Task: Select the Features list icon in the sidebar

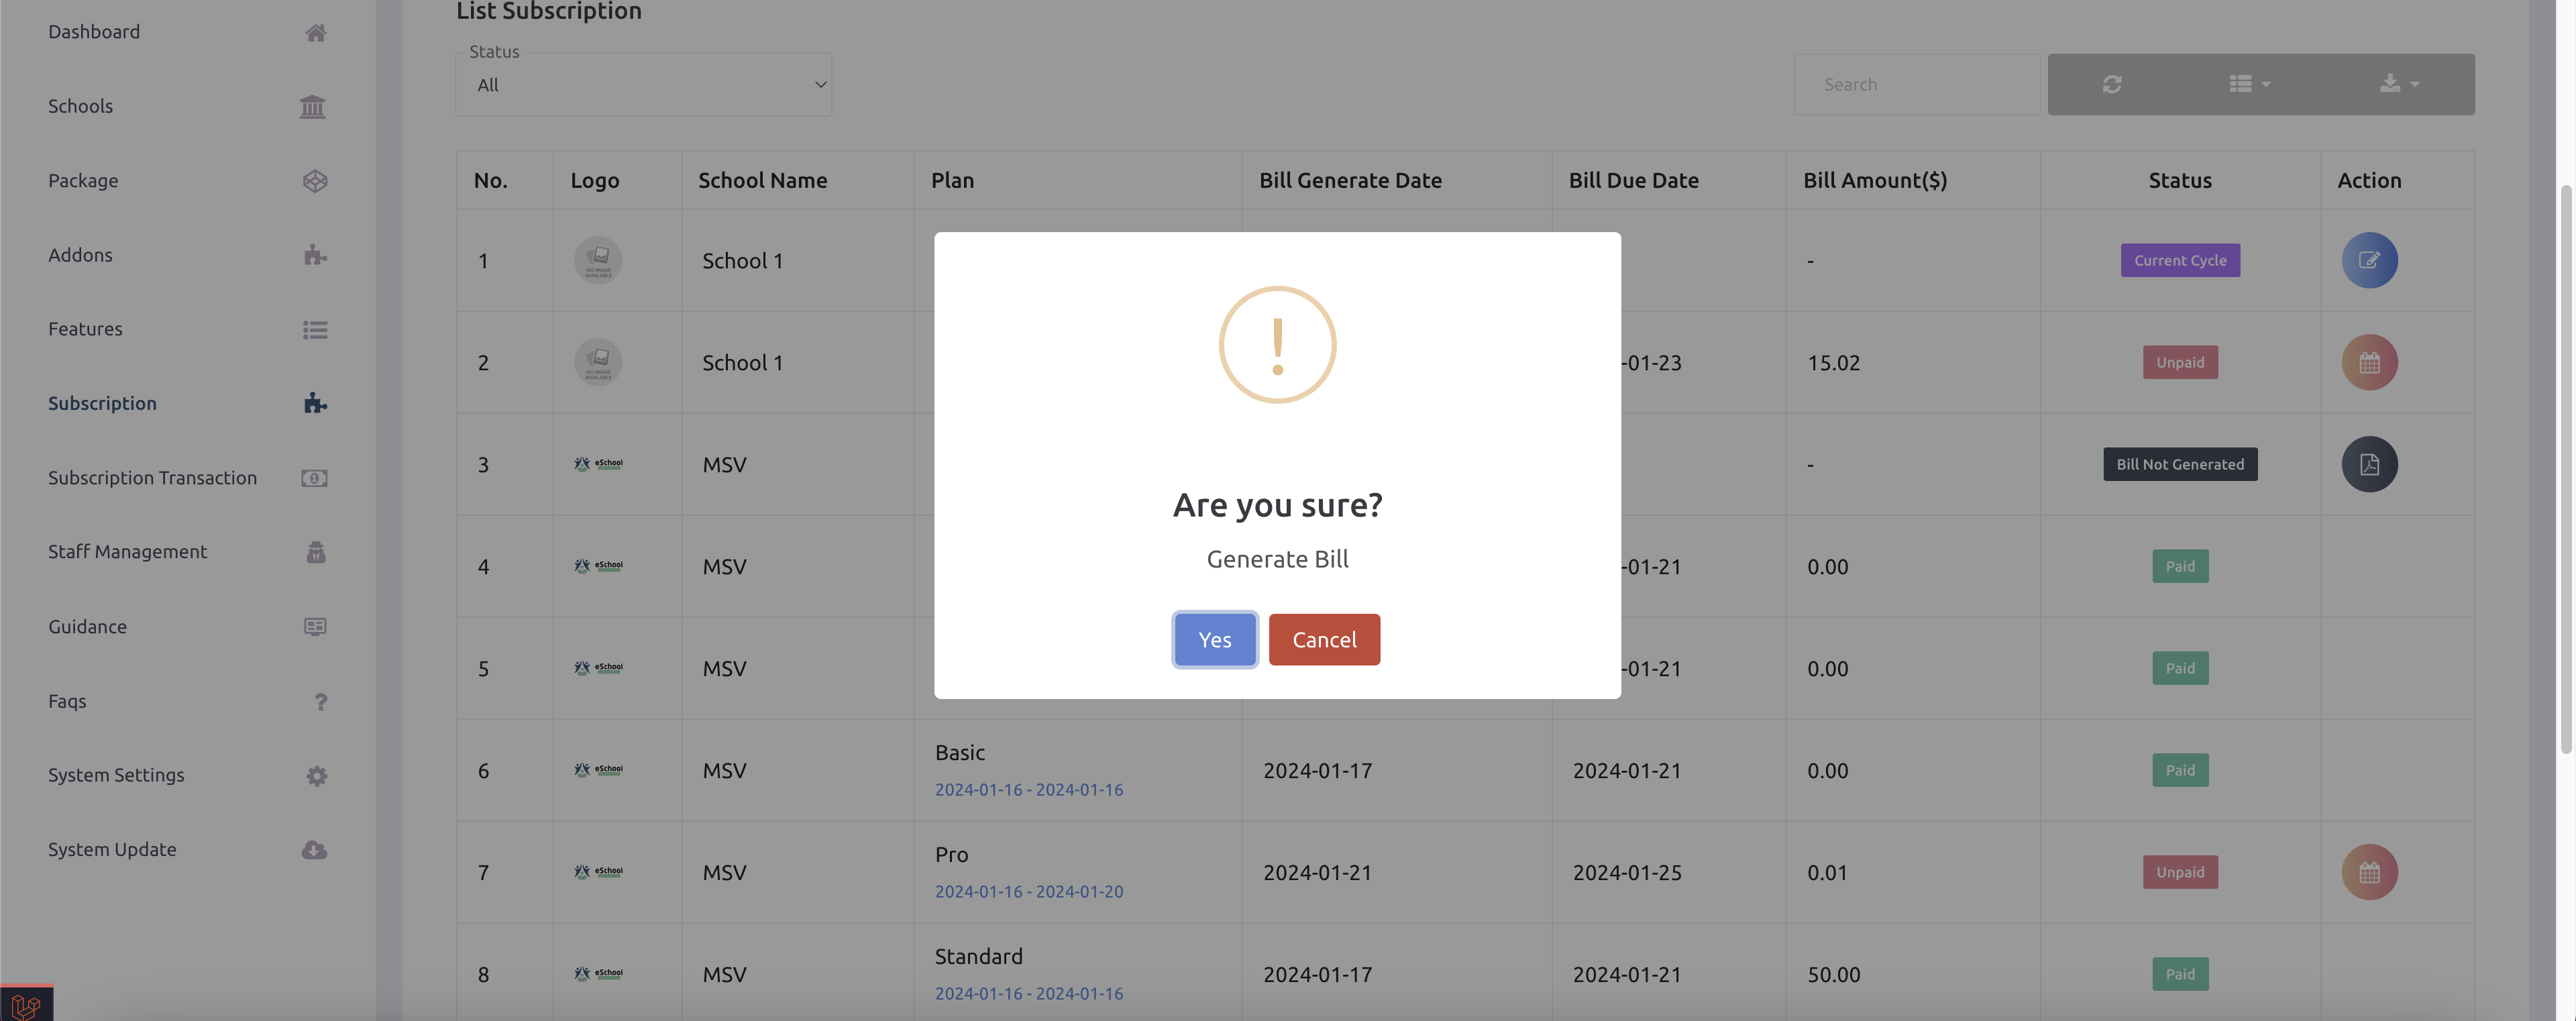Action: pos(315,329)
